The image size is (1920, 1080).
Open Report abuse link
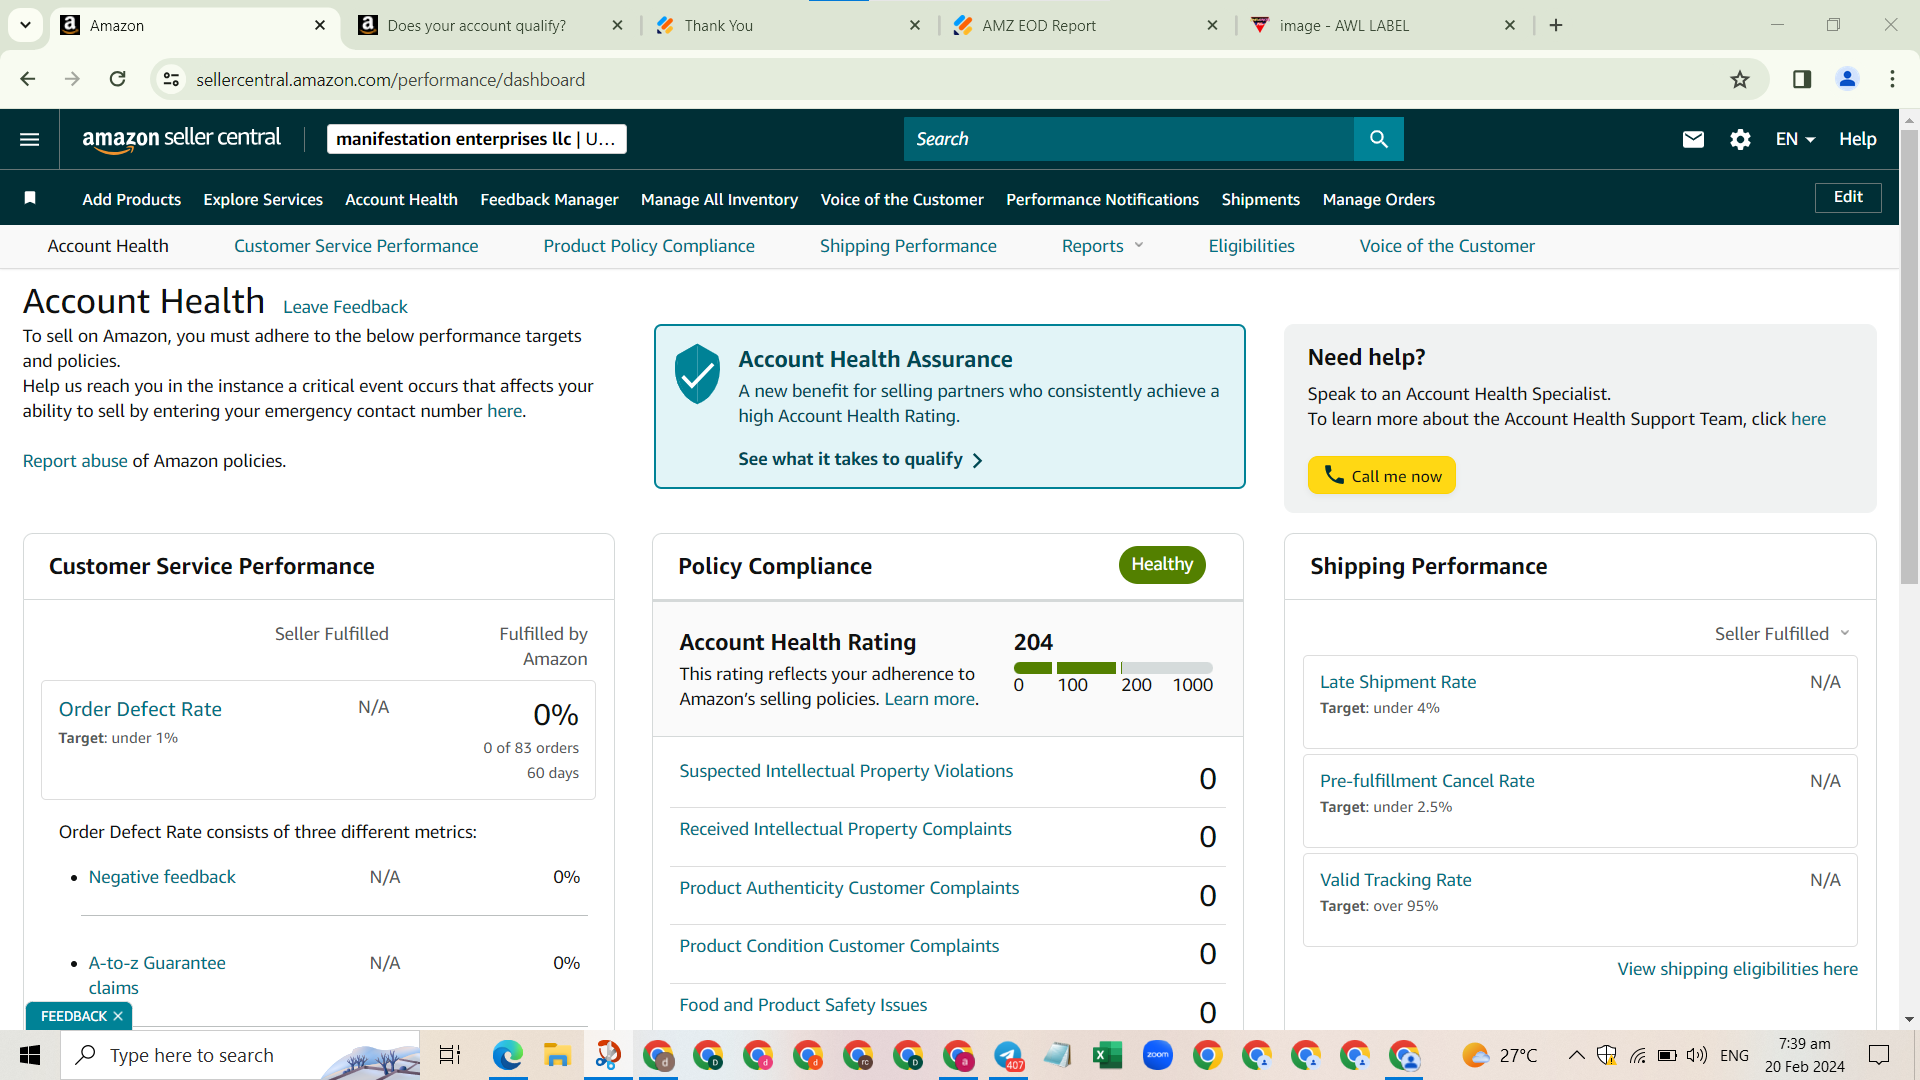[75, 461]
